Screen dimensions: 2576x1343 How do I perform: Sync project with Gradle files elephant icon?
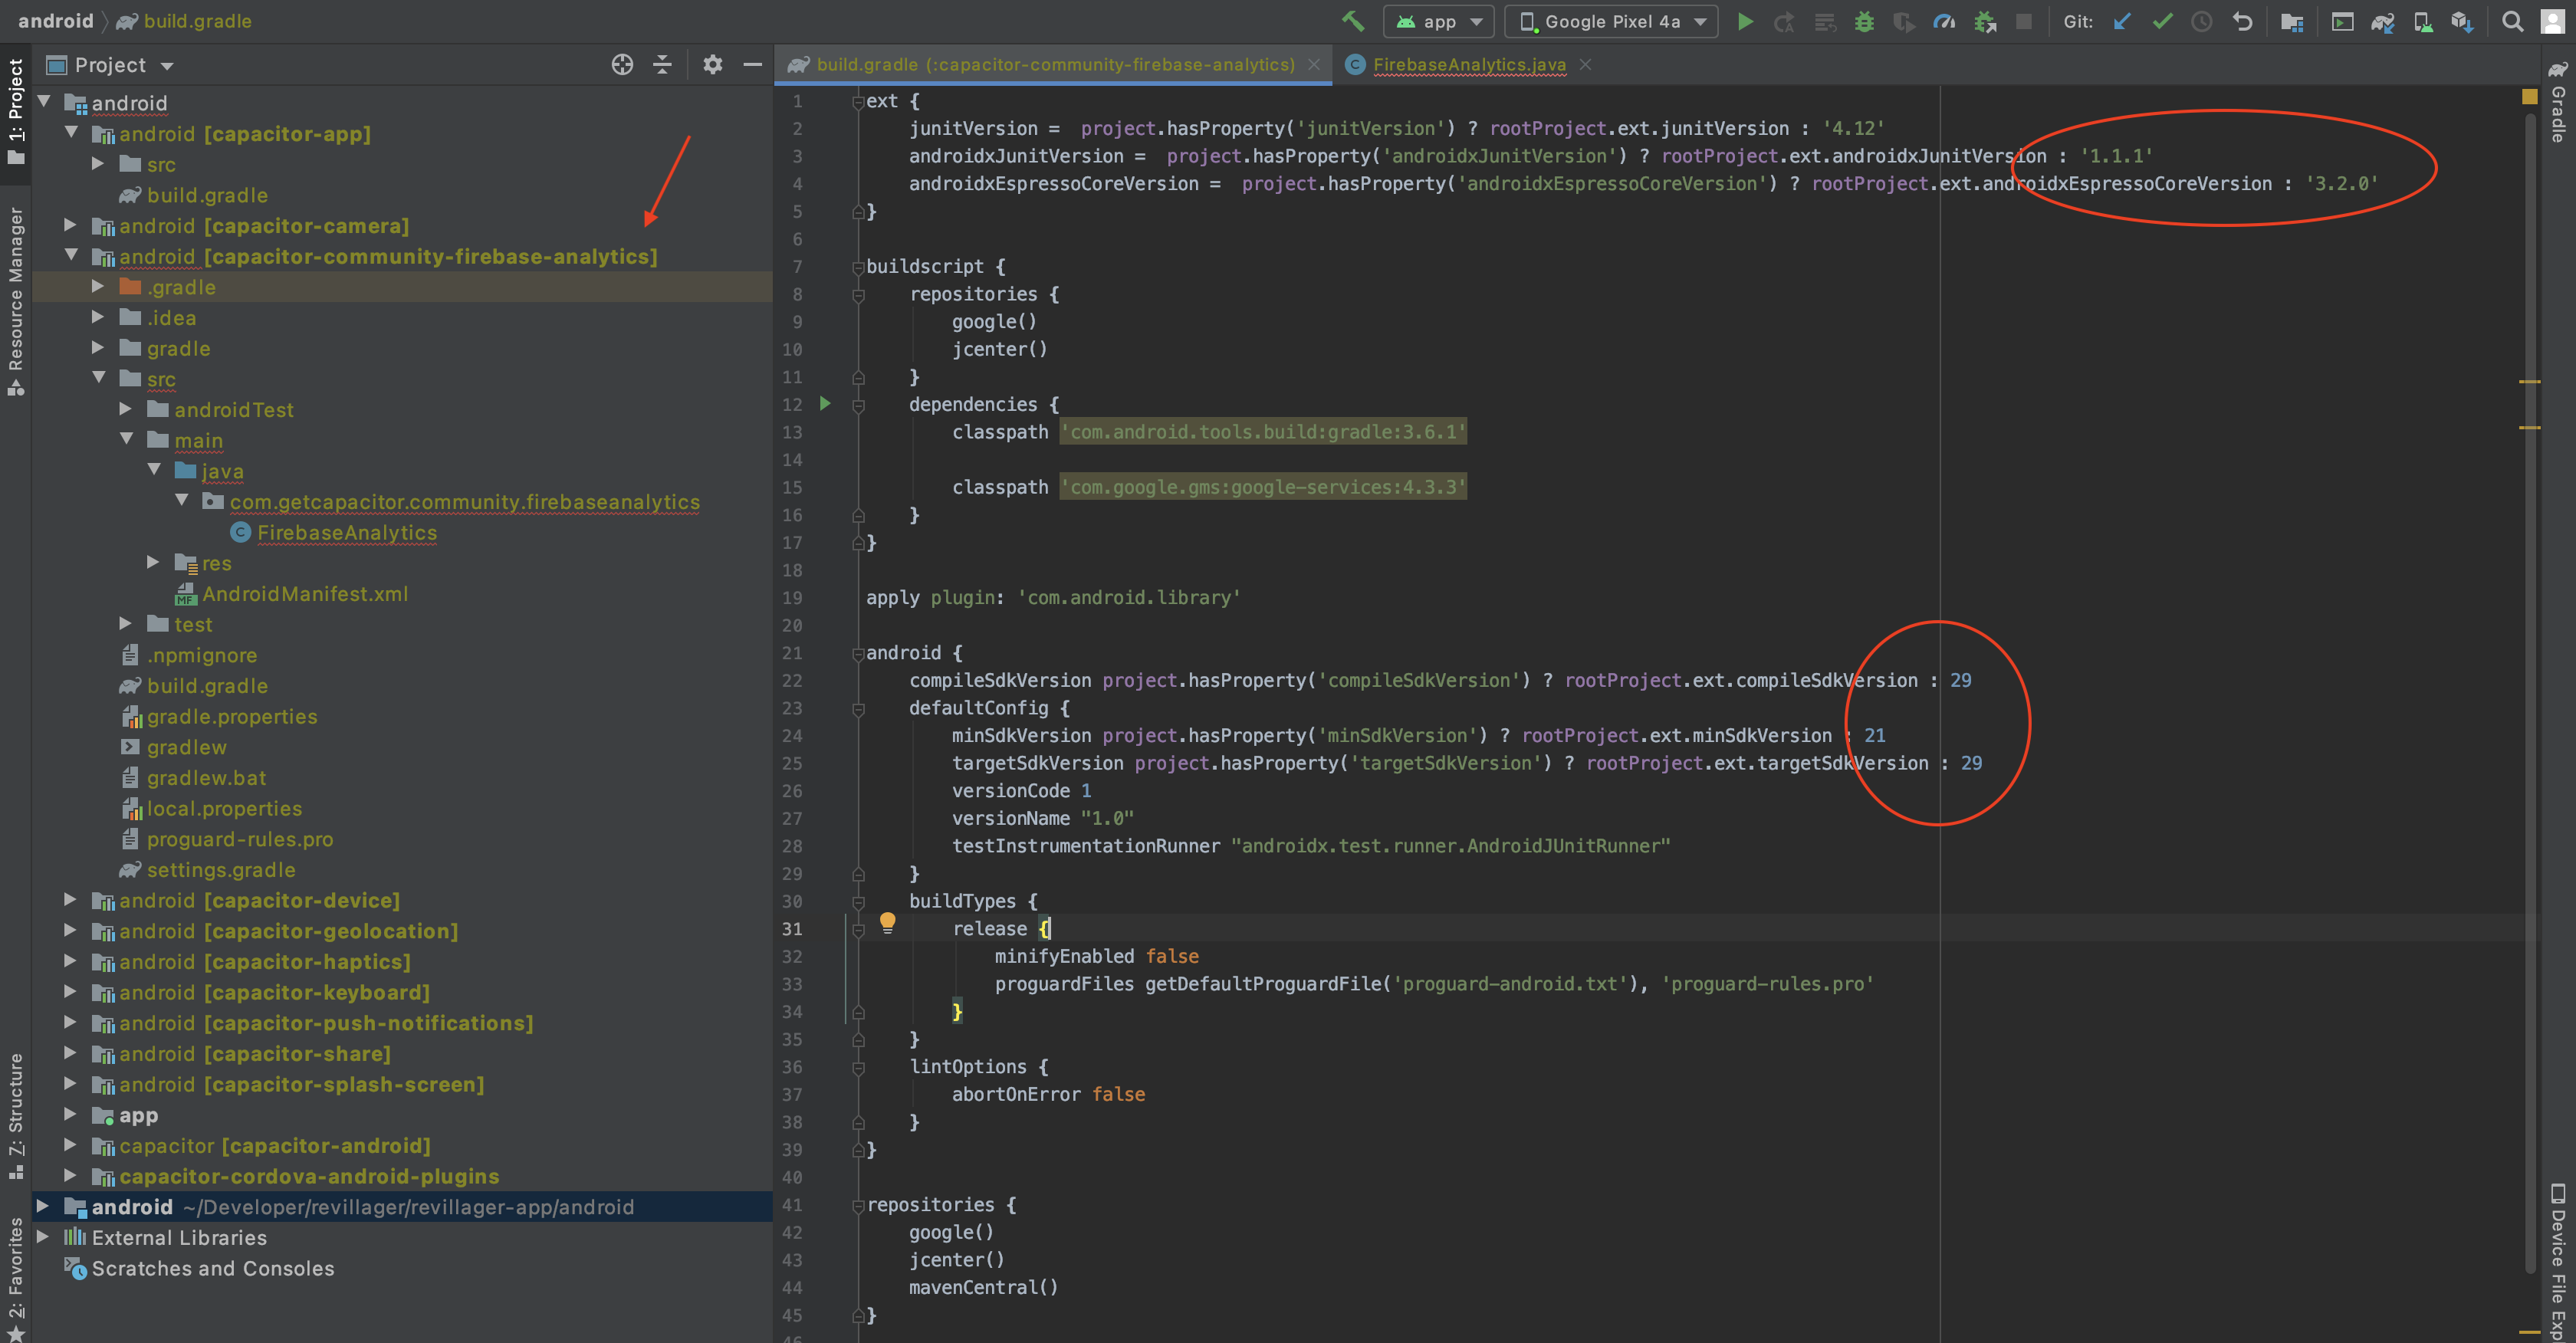point(2382,21)
